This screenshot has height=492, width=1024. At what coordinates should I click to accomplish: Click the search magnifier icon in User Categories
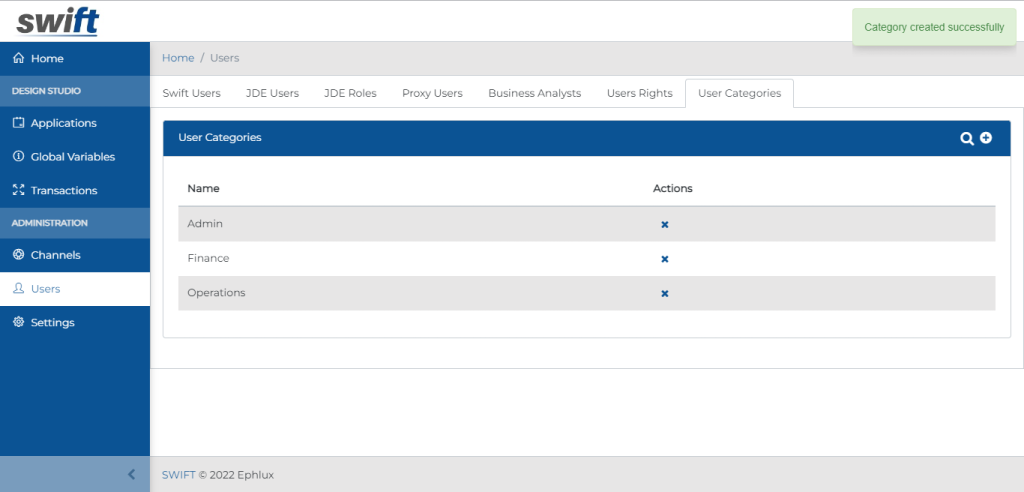pos(967,138)
